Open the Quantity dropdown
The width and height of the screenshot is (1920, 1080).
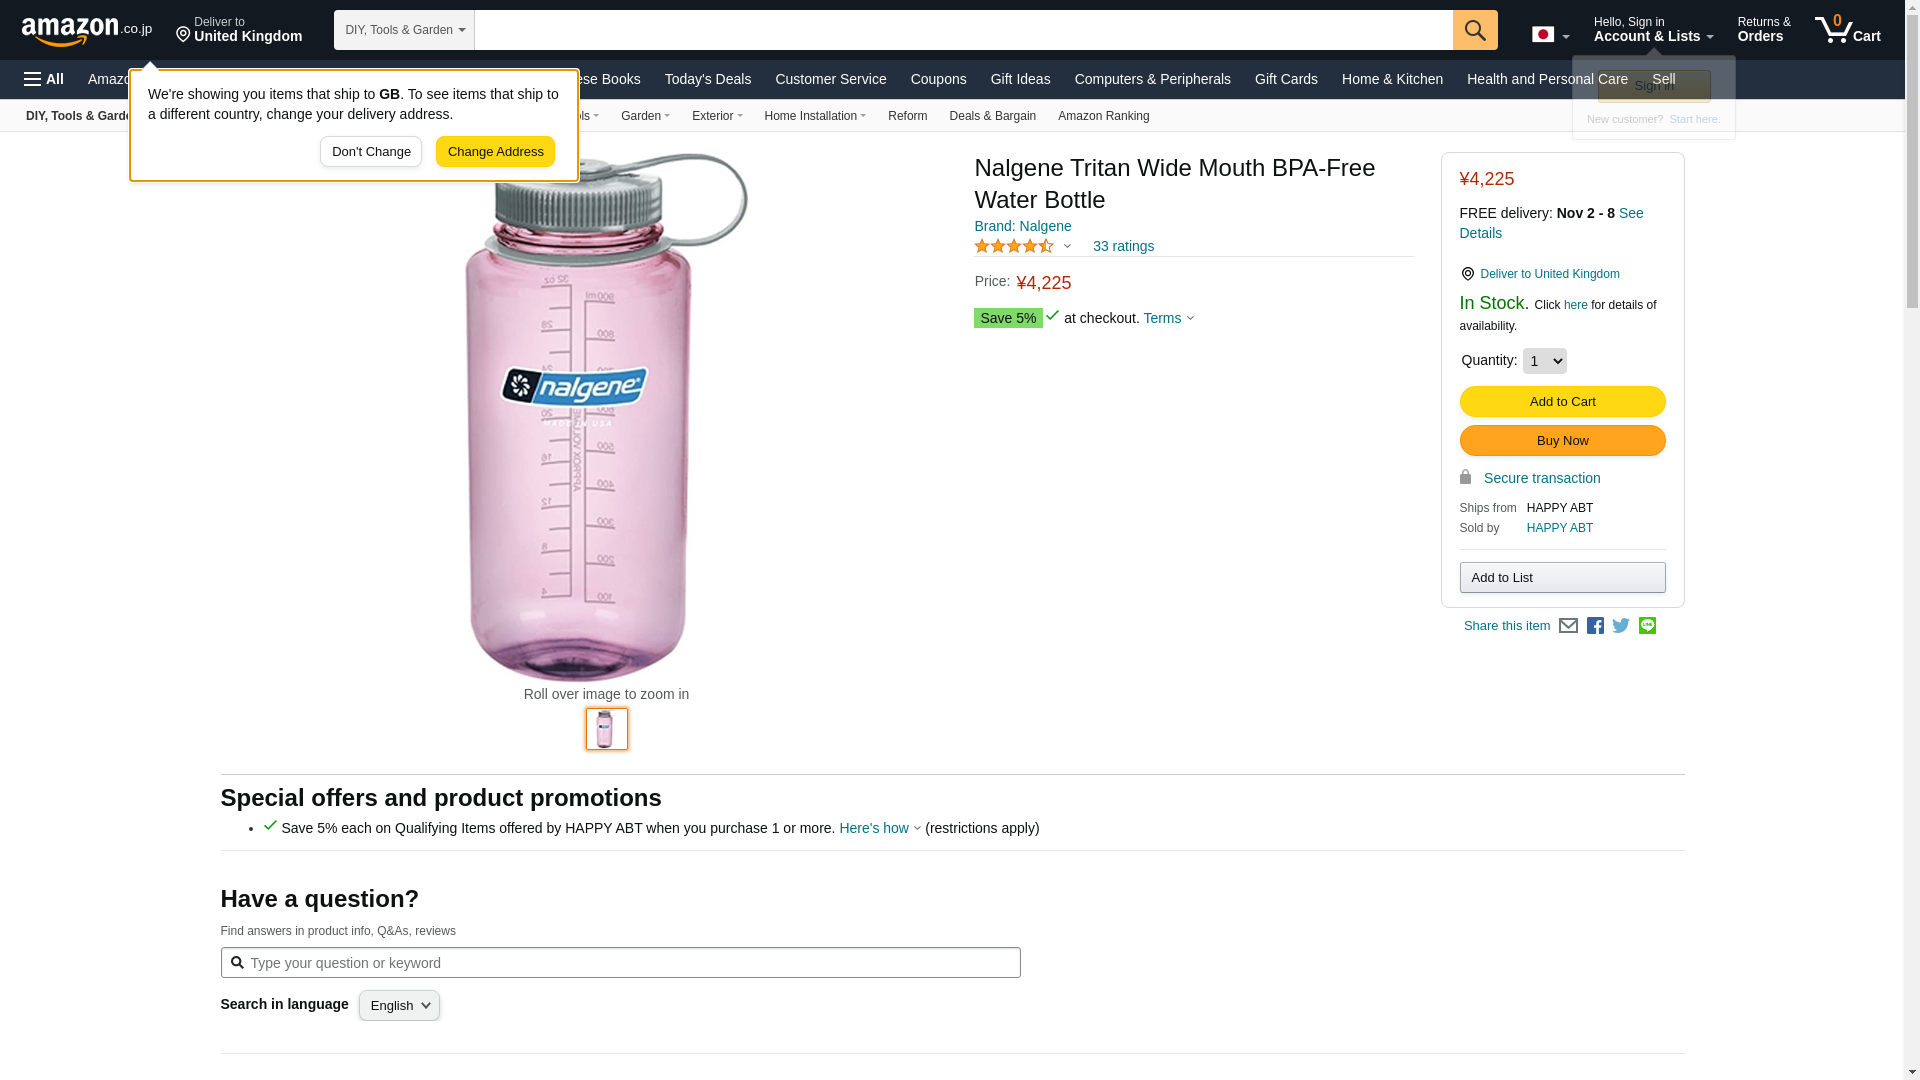(x=1544, y=361)
